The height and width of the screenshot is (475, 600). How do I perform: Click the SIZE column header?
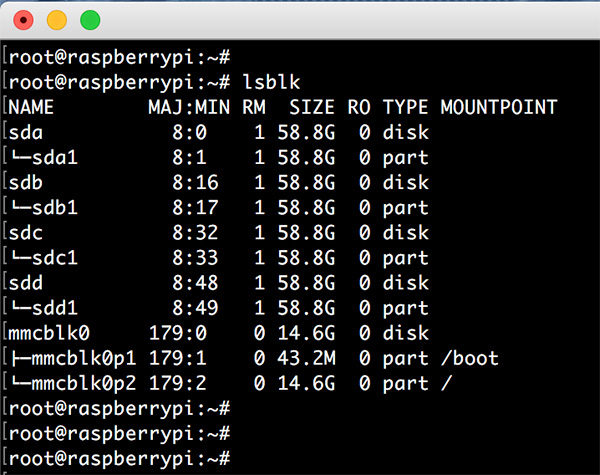311,107
